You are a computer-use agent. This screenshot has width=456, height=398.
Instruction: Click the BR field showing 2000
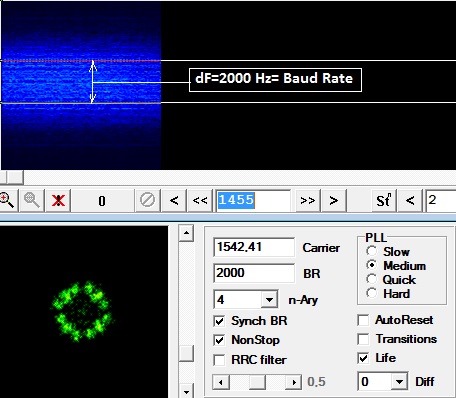[254, 273]
